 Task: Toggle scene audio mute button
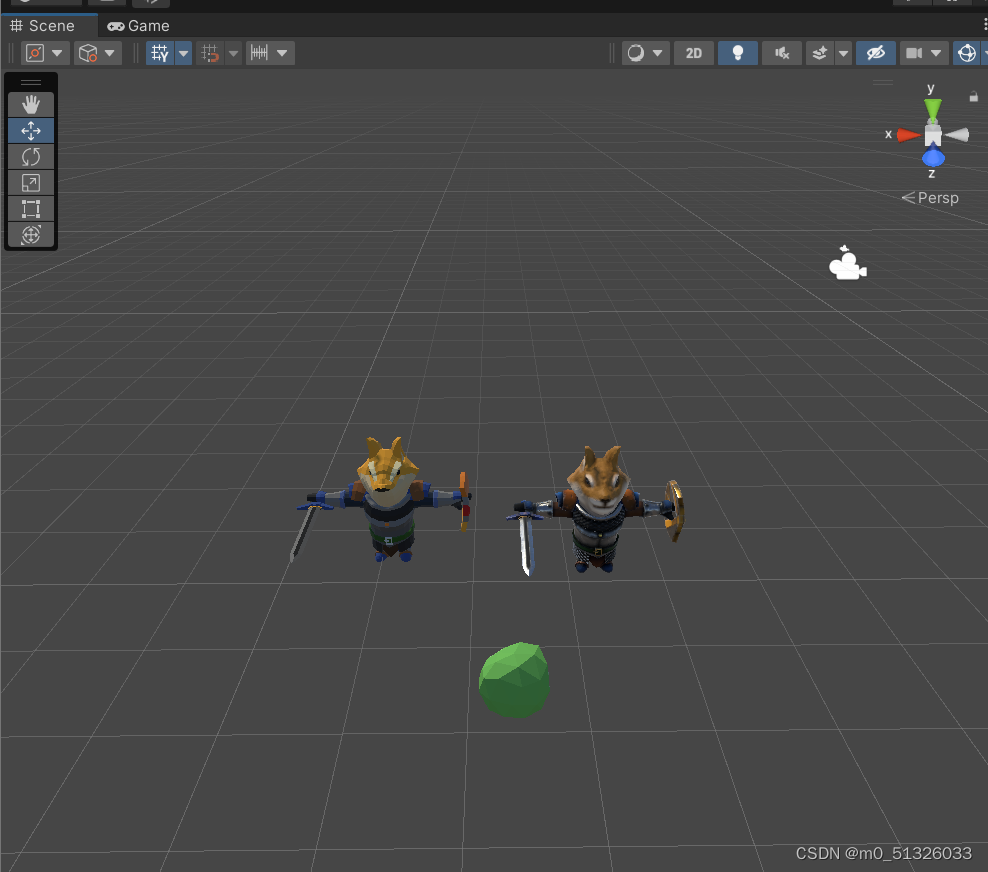(782, 53)
